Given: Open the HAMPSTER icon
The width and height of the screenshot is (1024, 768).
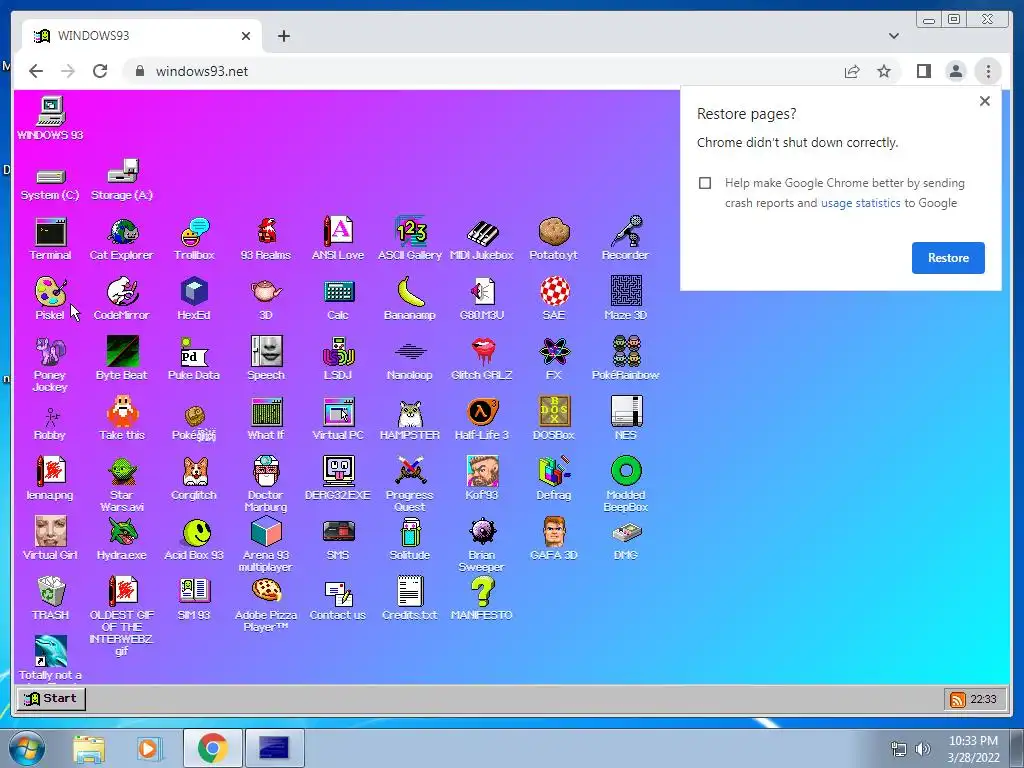Looking at the screenshot, I should pos(410,419).
